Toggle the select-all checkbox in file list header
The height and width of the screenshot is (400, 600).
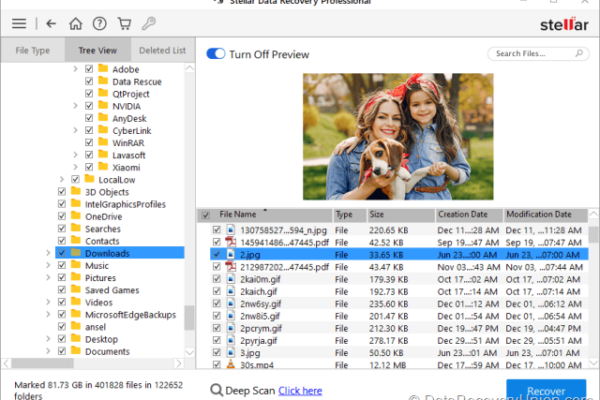click(x=206, y=215)
